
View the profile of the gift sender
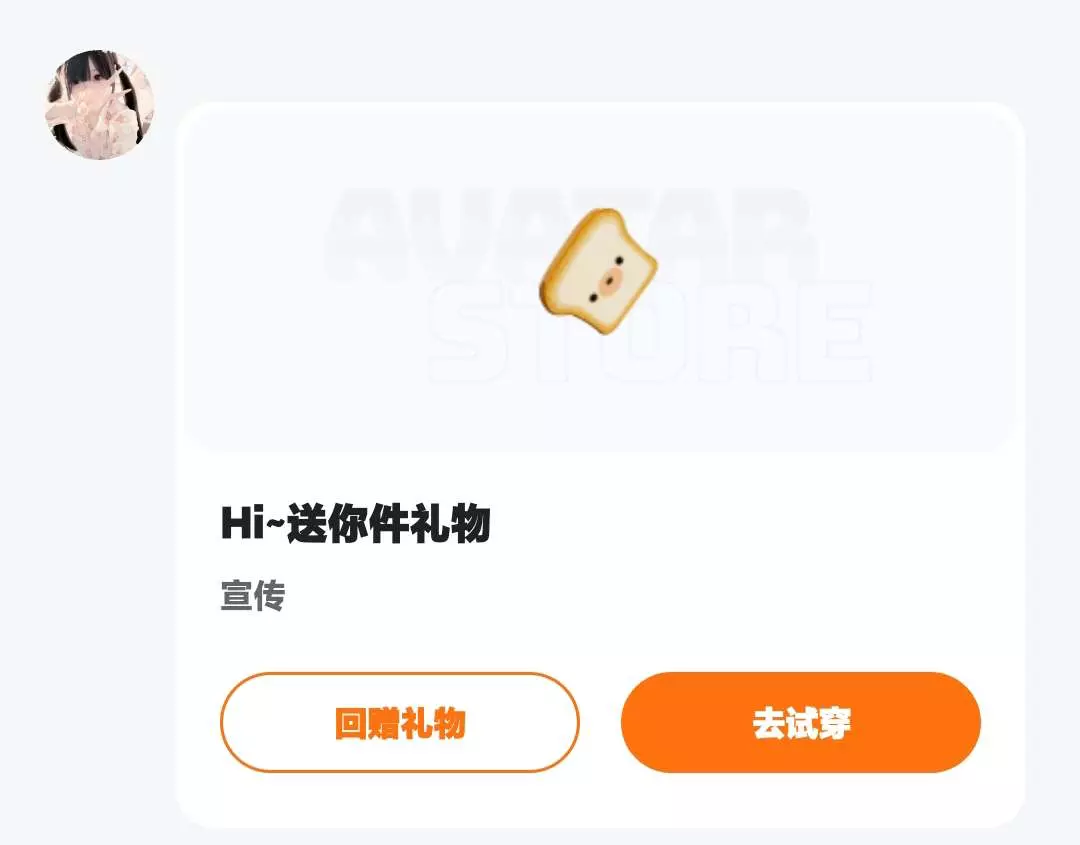click(100, 105)
